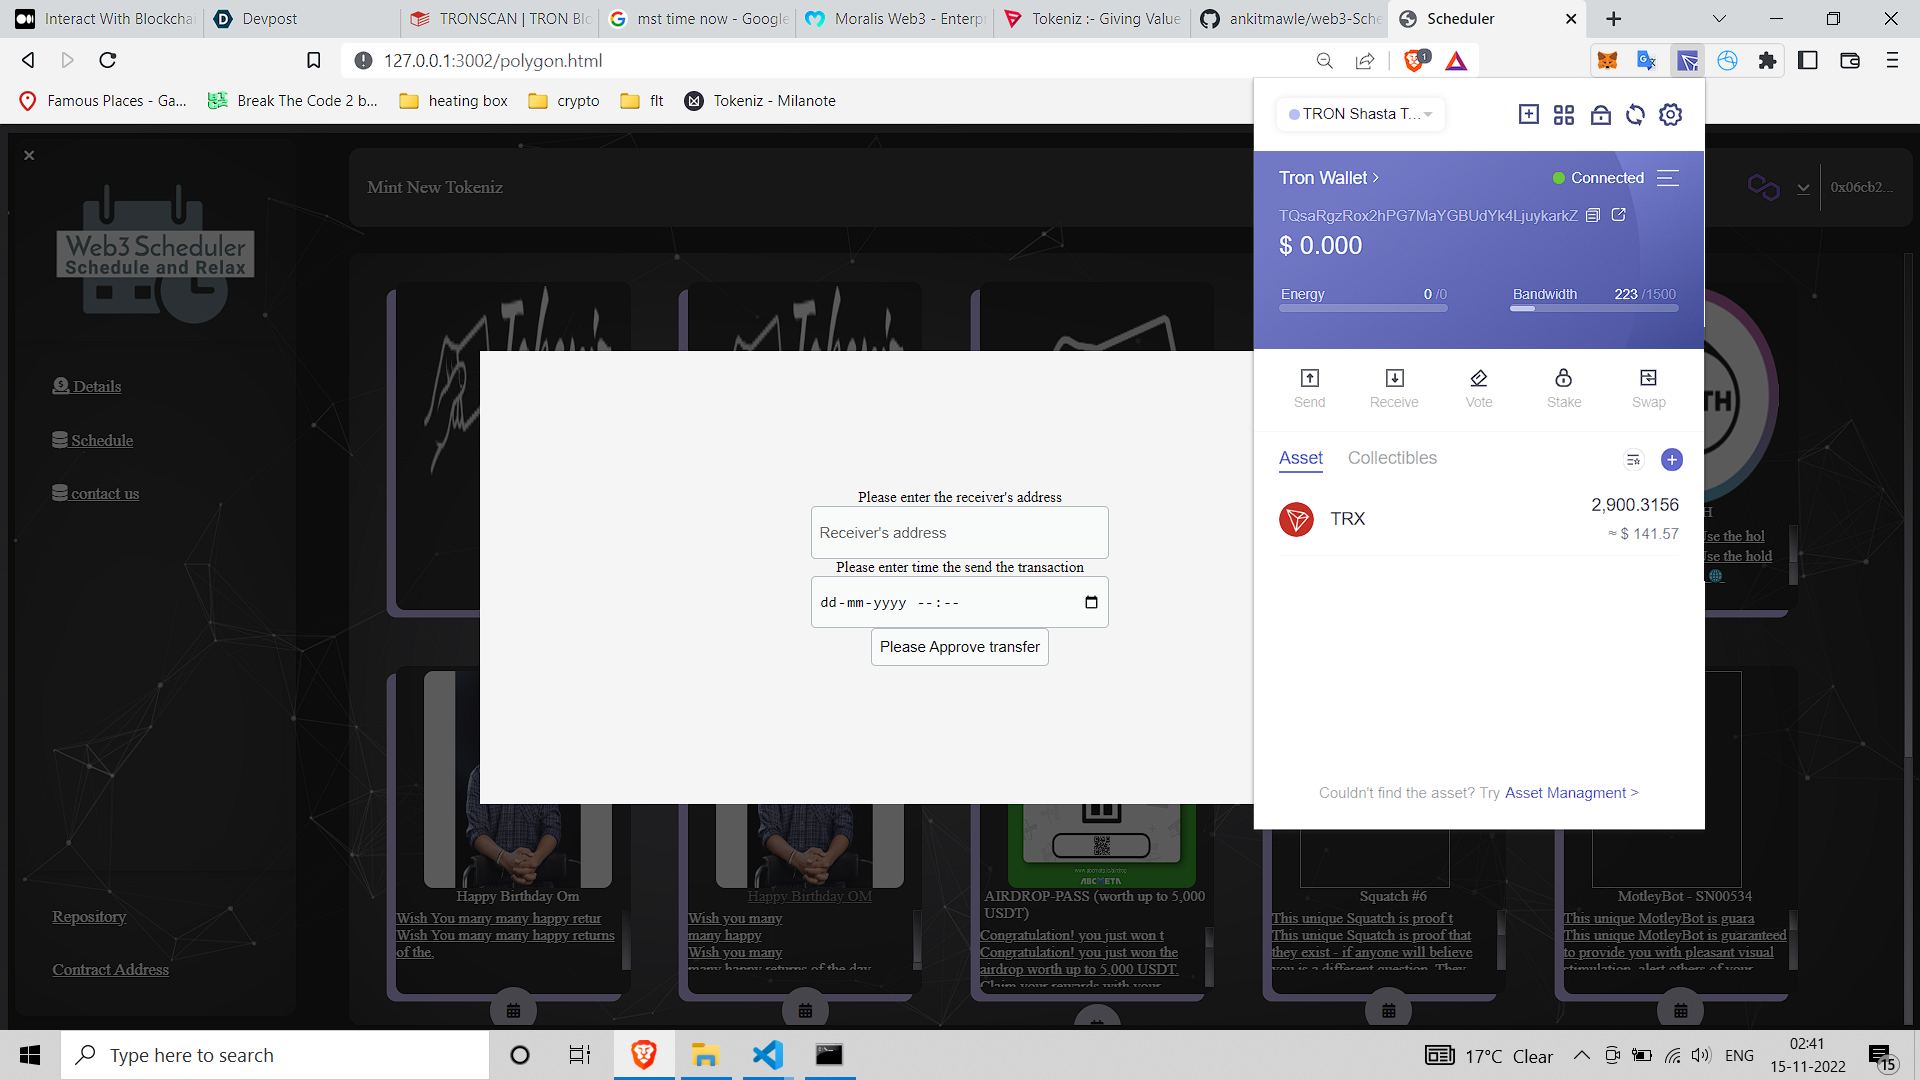Viewport: 1920px width, 1080px height.
Task: Switch to the Collectibles tab
Action: 1392,458
